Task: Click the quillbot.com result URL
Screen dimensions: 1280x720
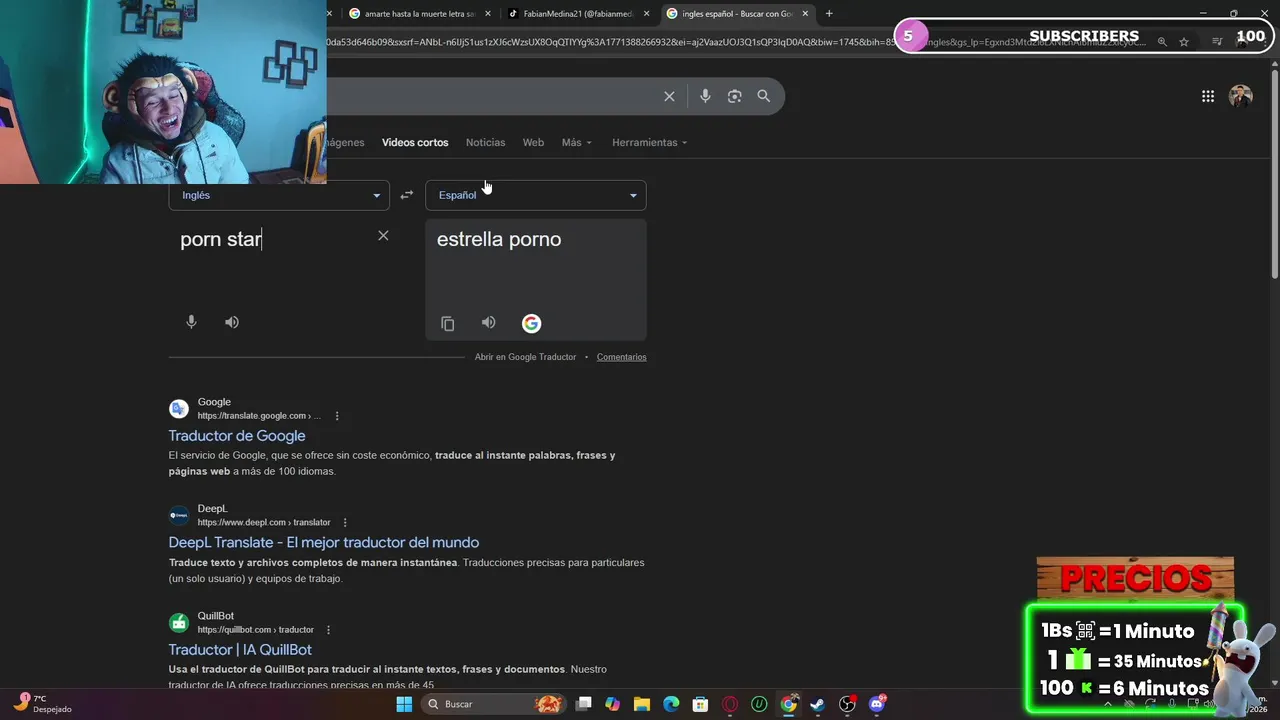Action: [255, 630]
